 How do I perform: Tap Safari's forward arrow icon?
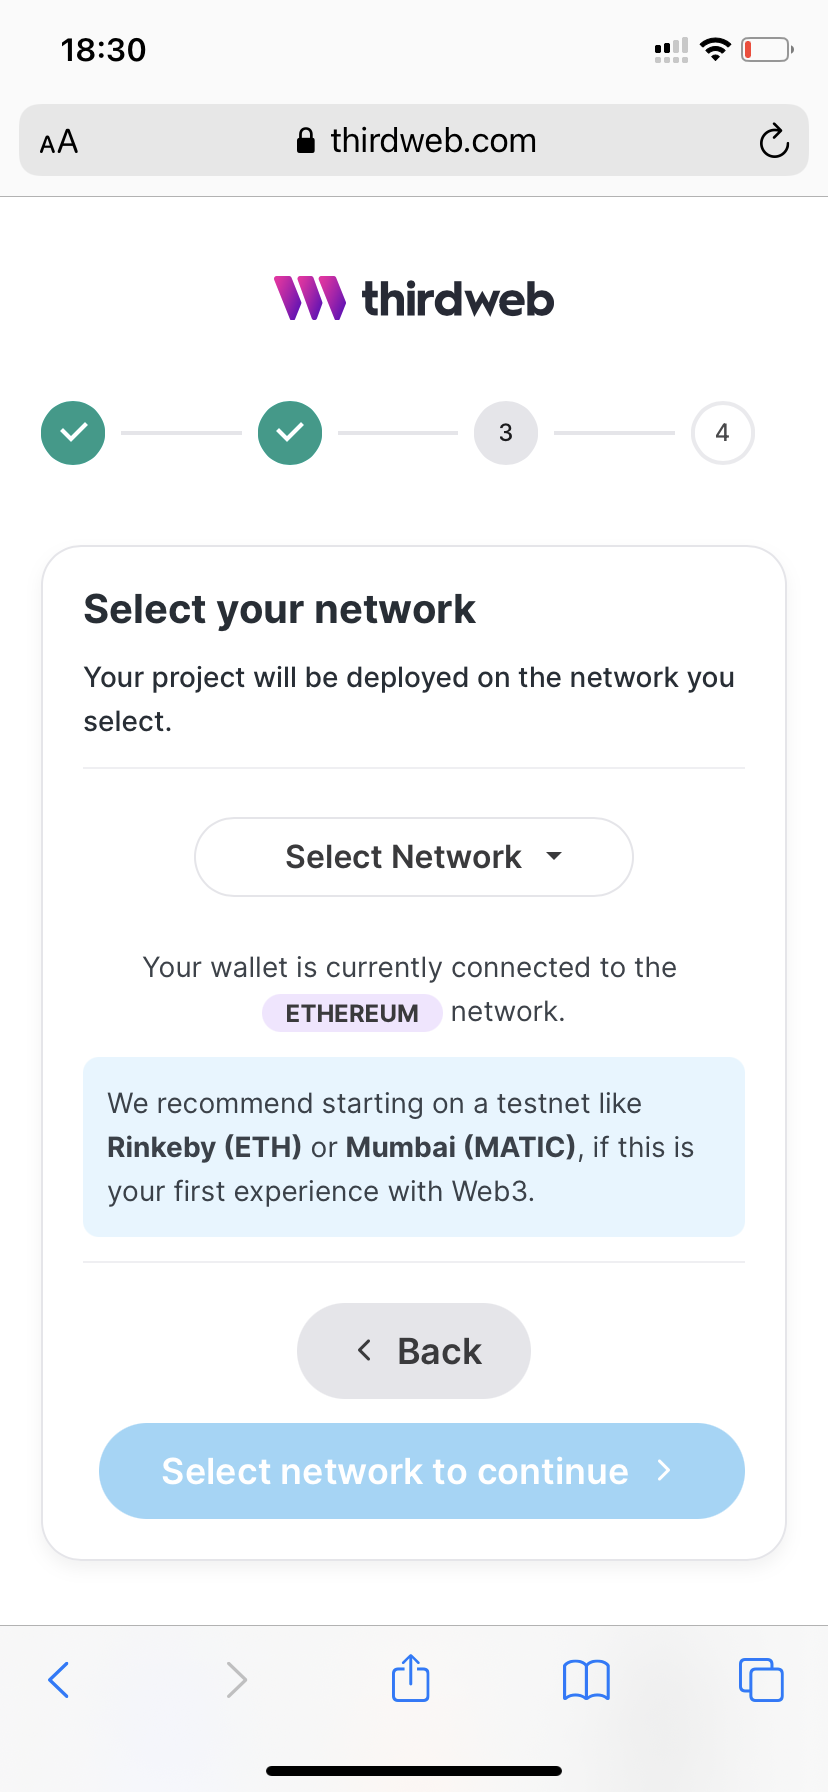[236, 1680]
